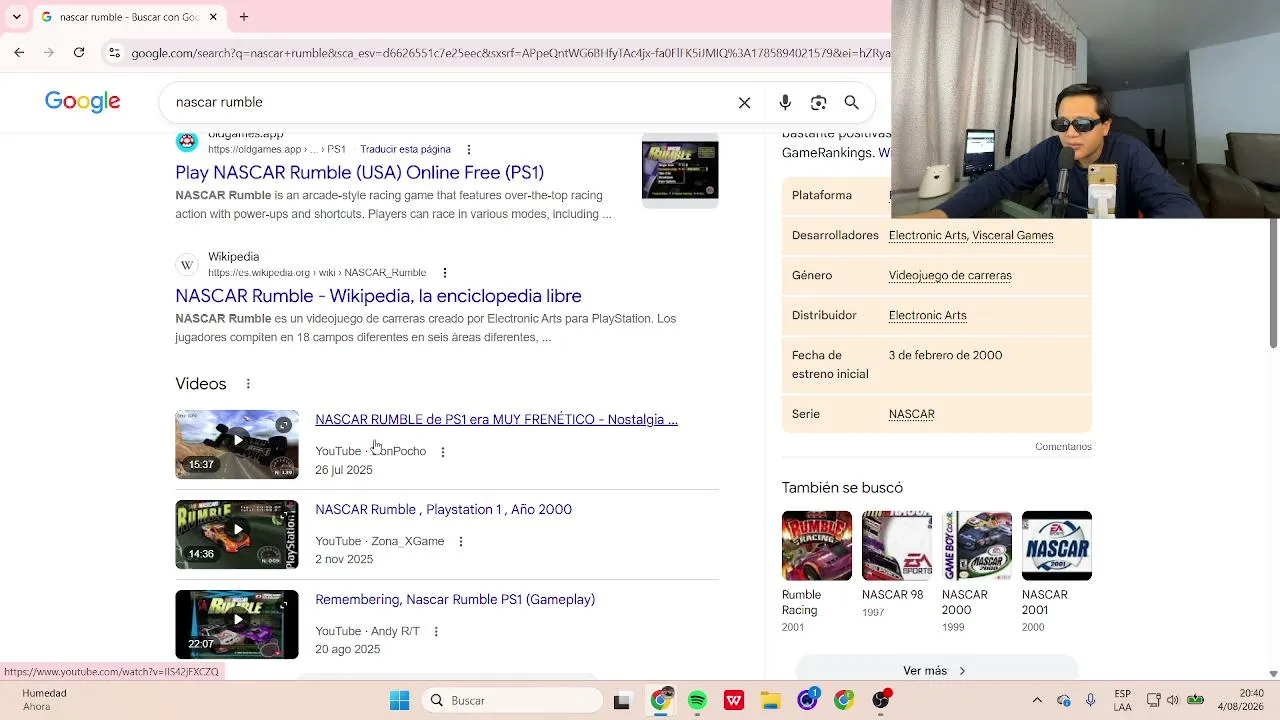Open the Windows Start menu

(x=399, y=700)
